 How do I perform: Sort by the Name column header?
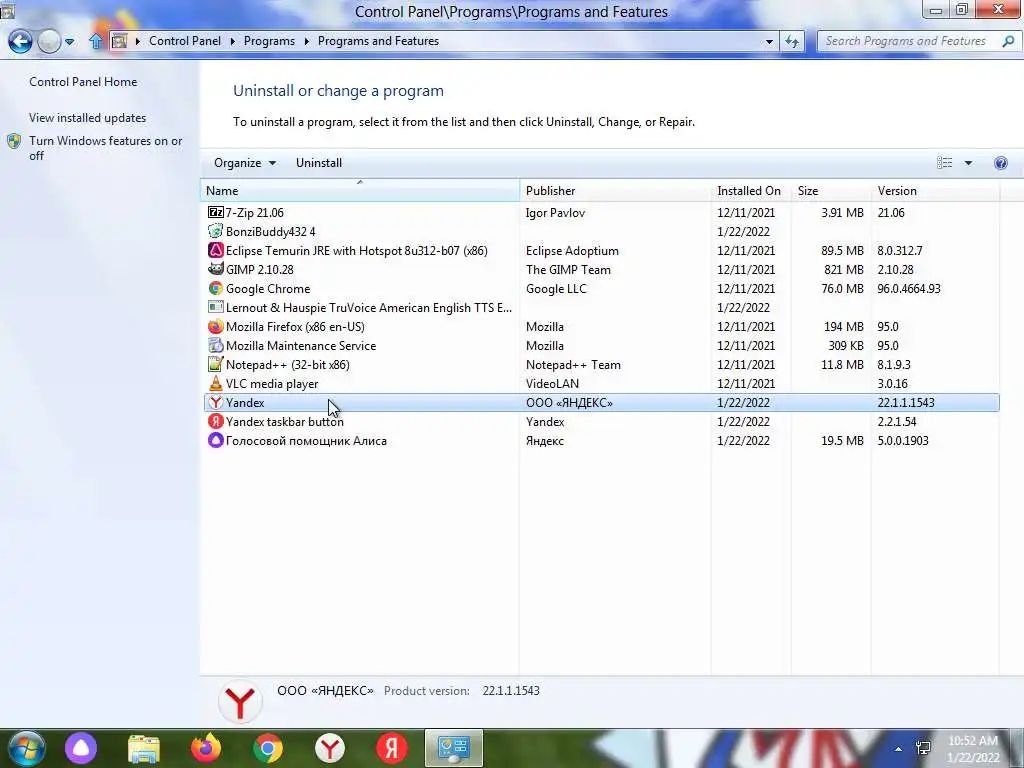(x=360, y=191)
